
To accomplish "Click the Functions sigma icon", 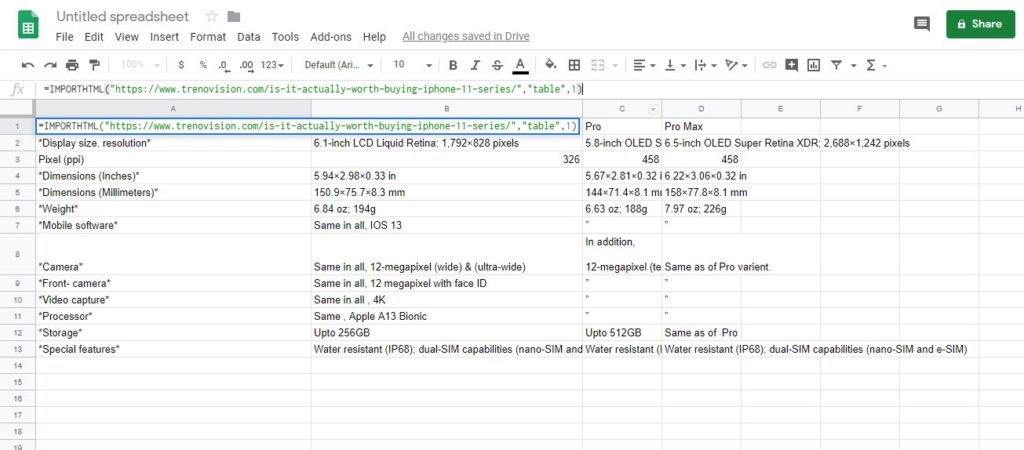I will click(871, 65).
